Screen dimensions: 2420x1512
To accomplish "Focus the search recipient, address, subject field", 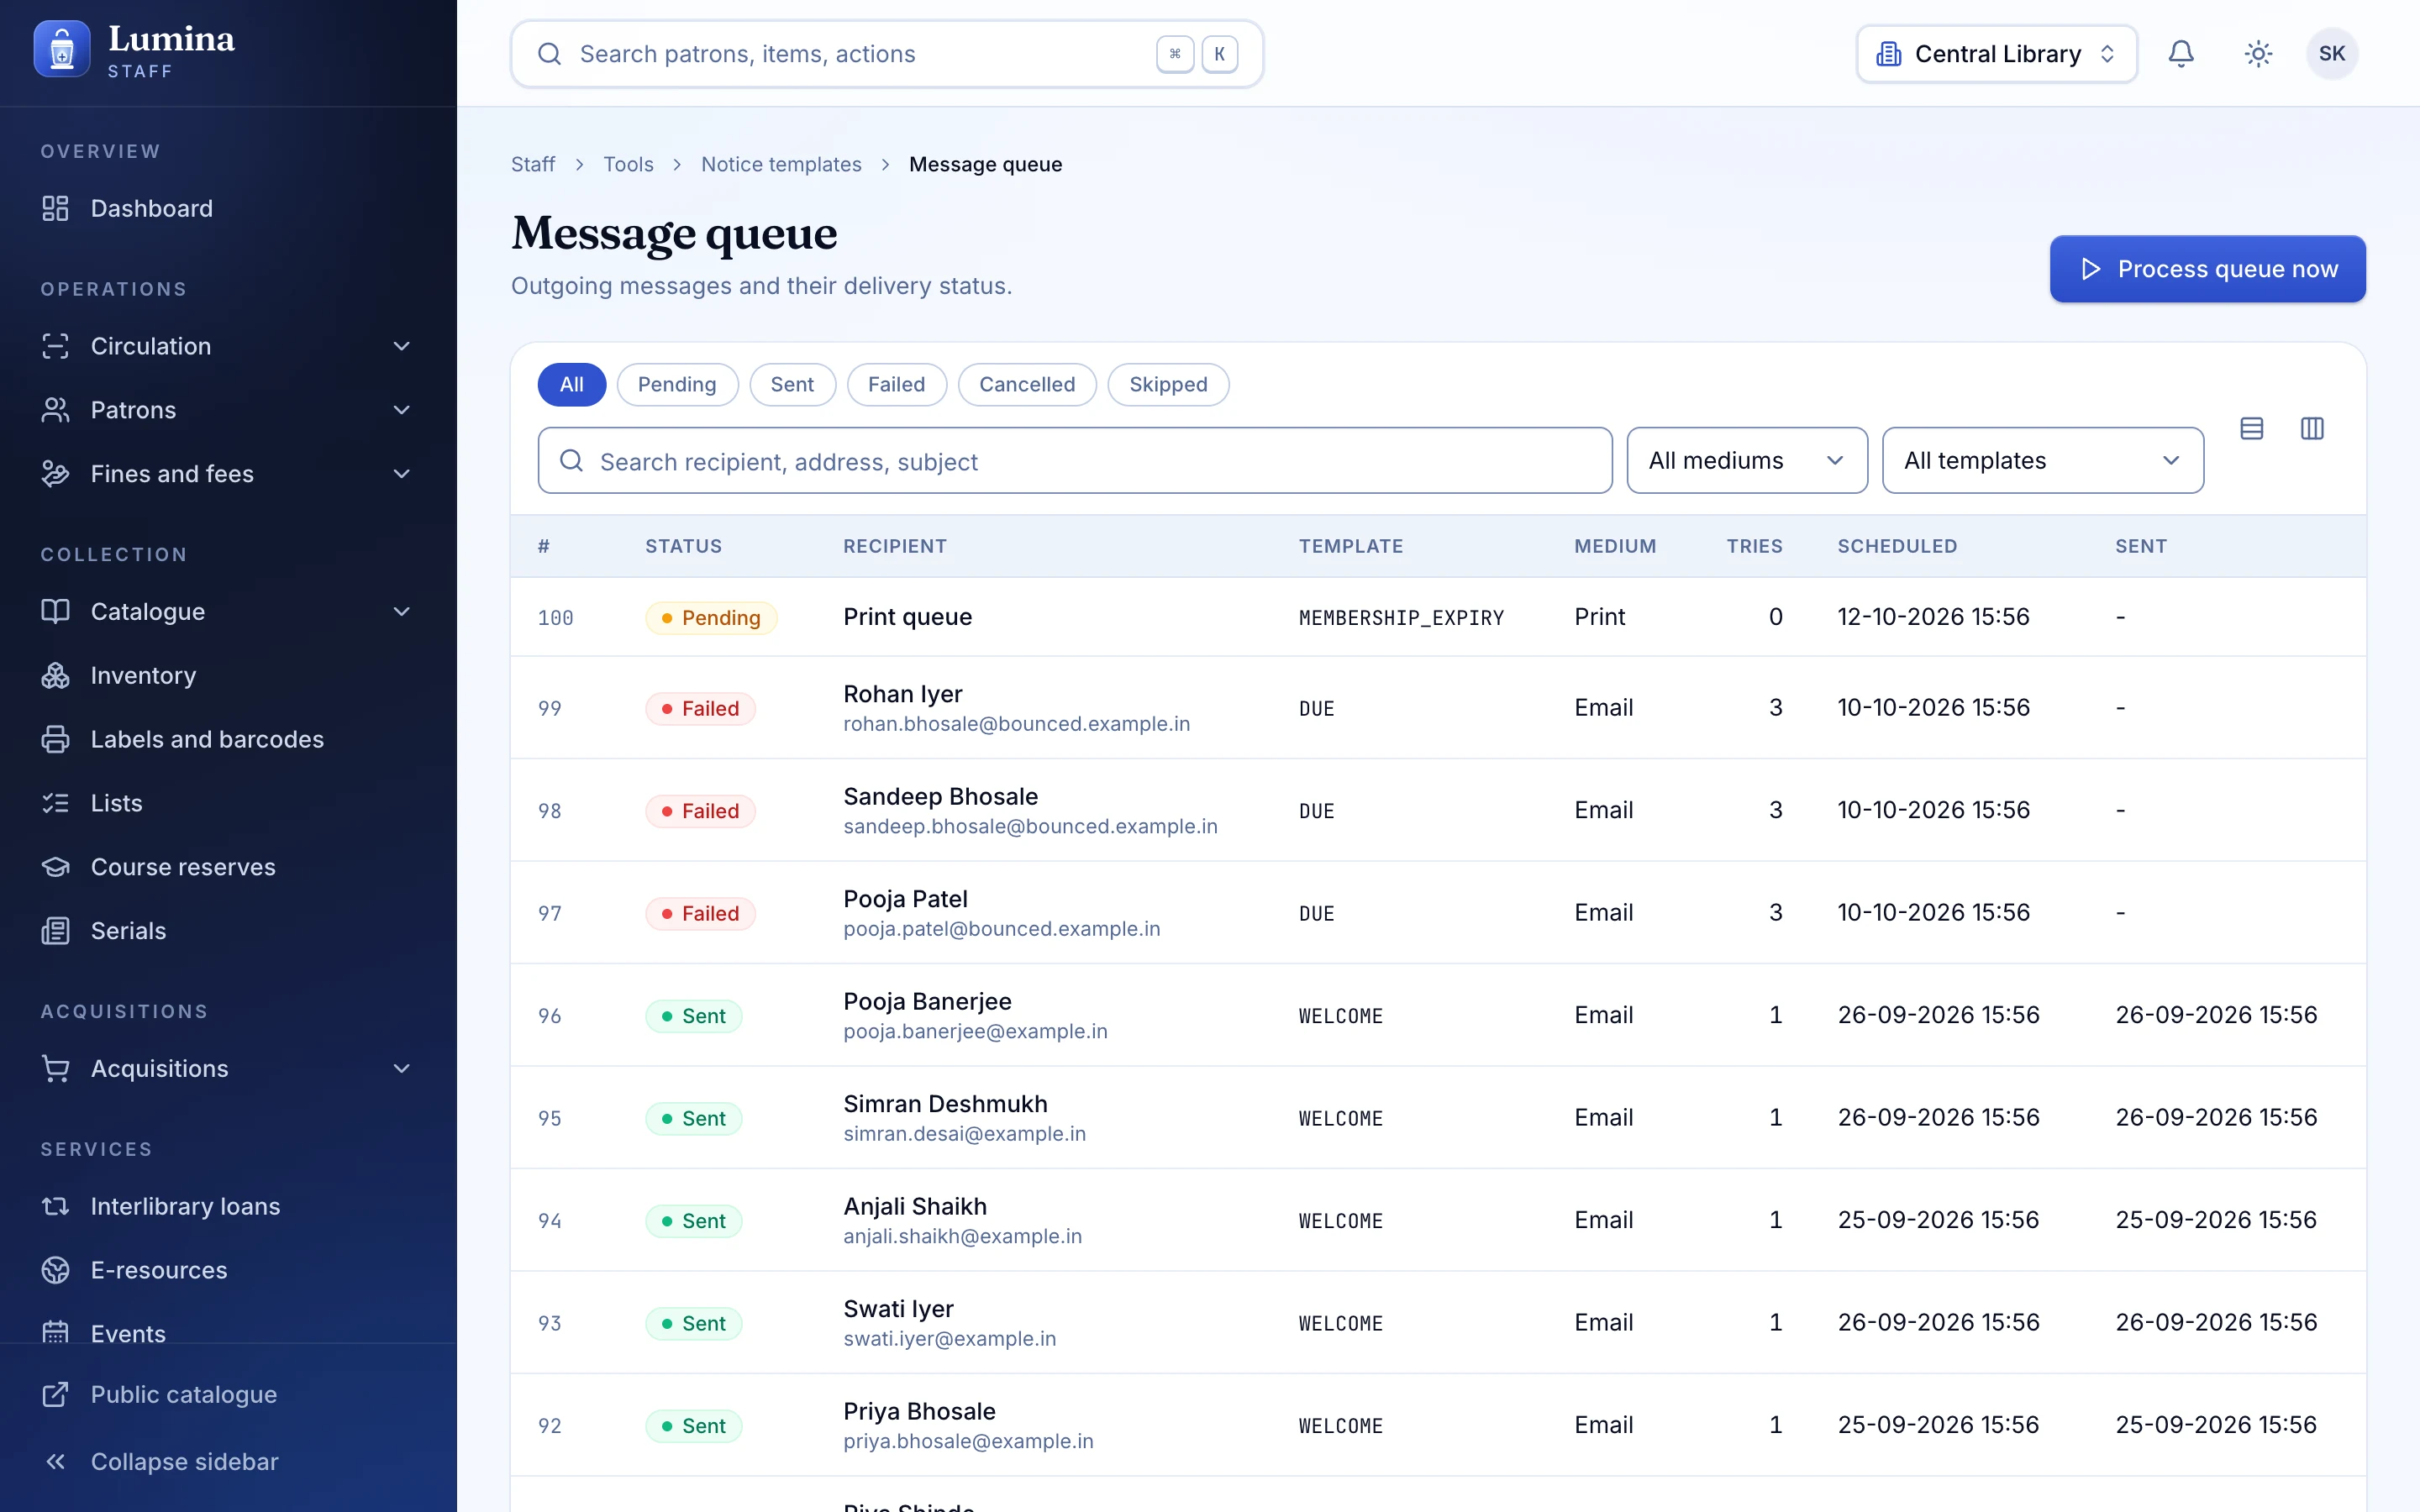I will pos(1075,460).
